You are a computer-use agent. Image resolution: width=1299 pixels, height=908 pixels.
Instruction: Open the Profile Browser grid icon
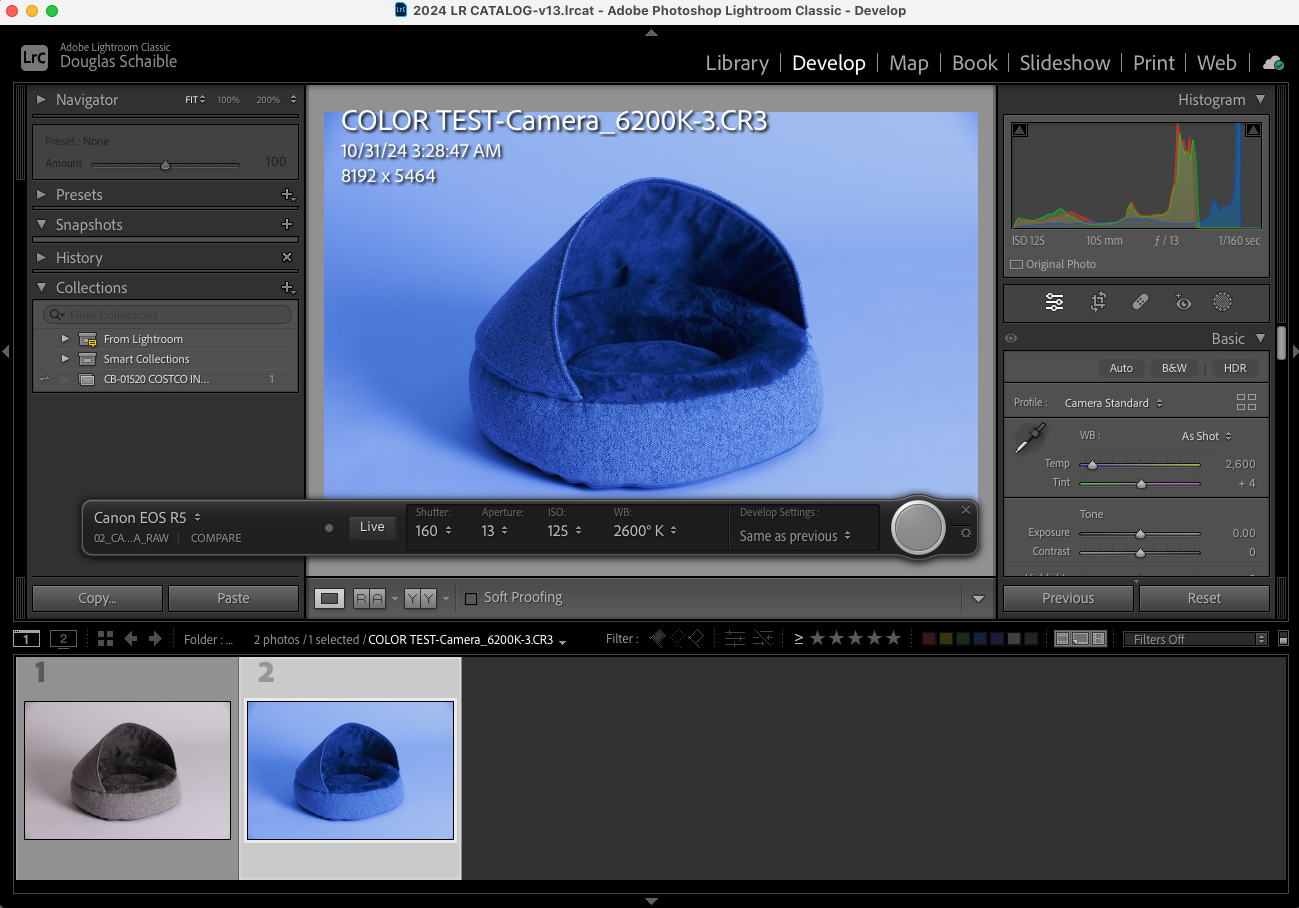[1246, 401]
